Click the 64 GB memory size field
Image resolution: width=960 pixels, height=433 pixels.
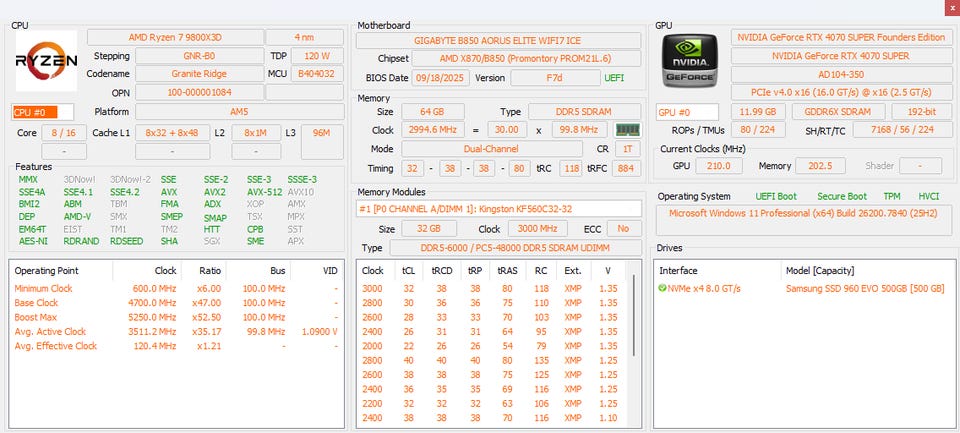coord(432,111)
